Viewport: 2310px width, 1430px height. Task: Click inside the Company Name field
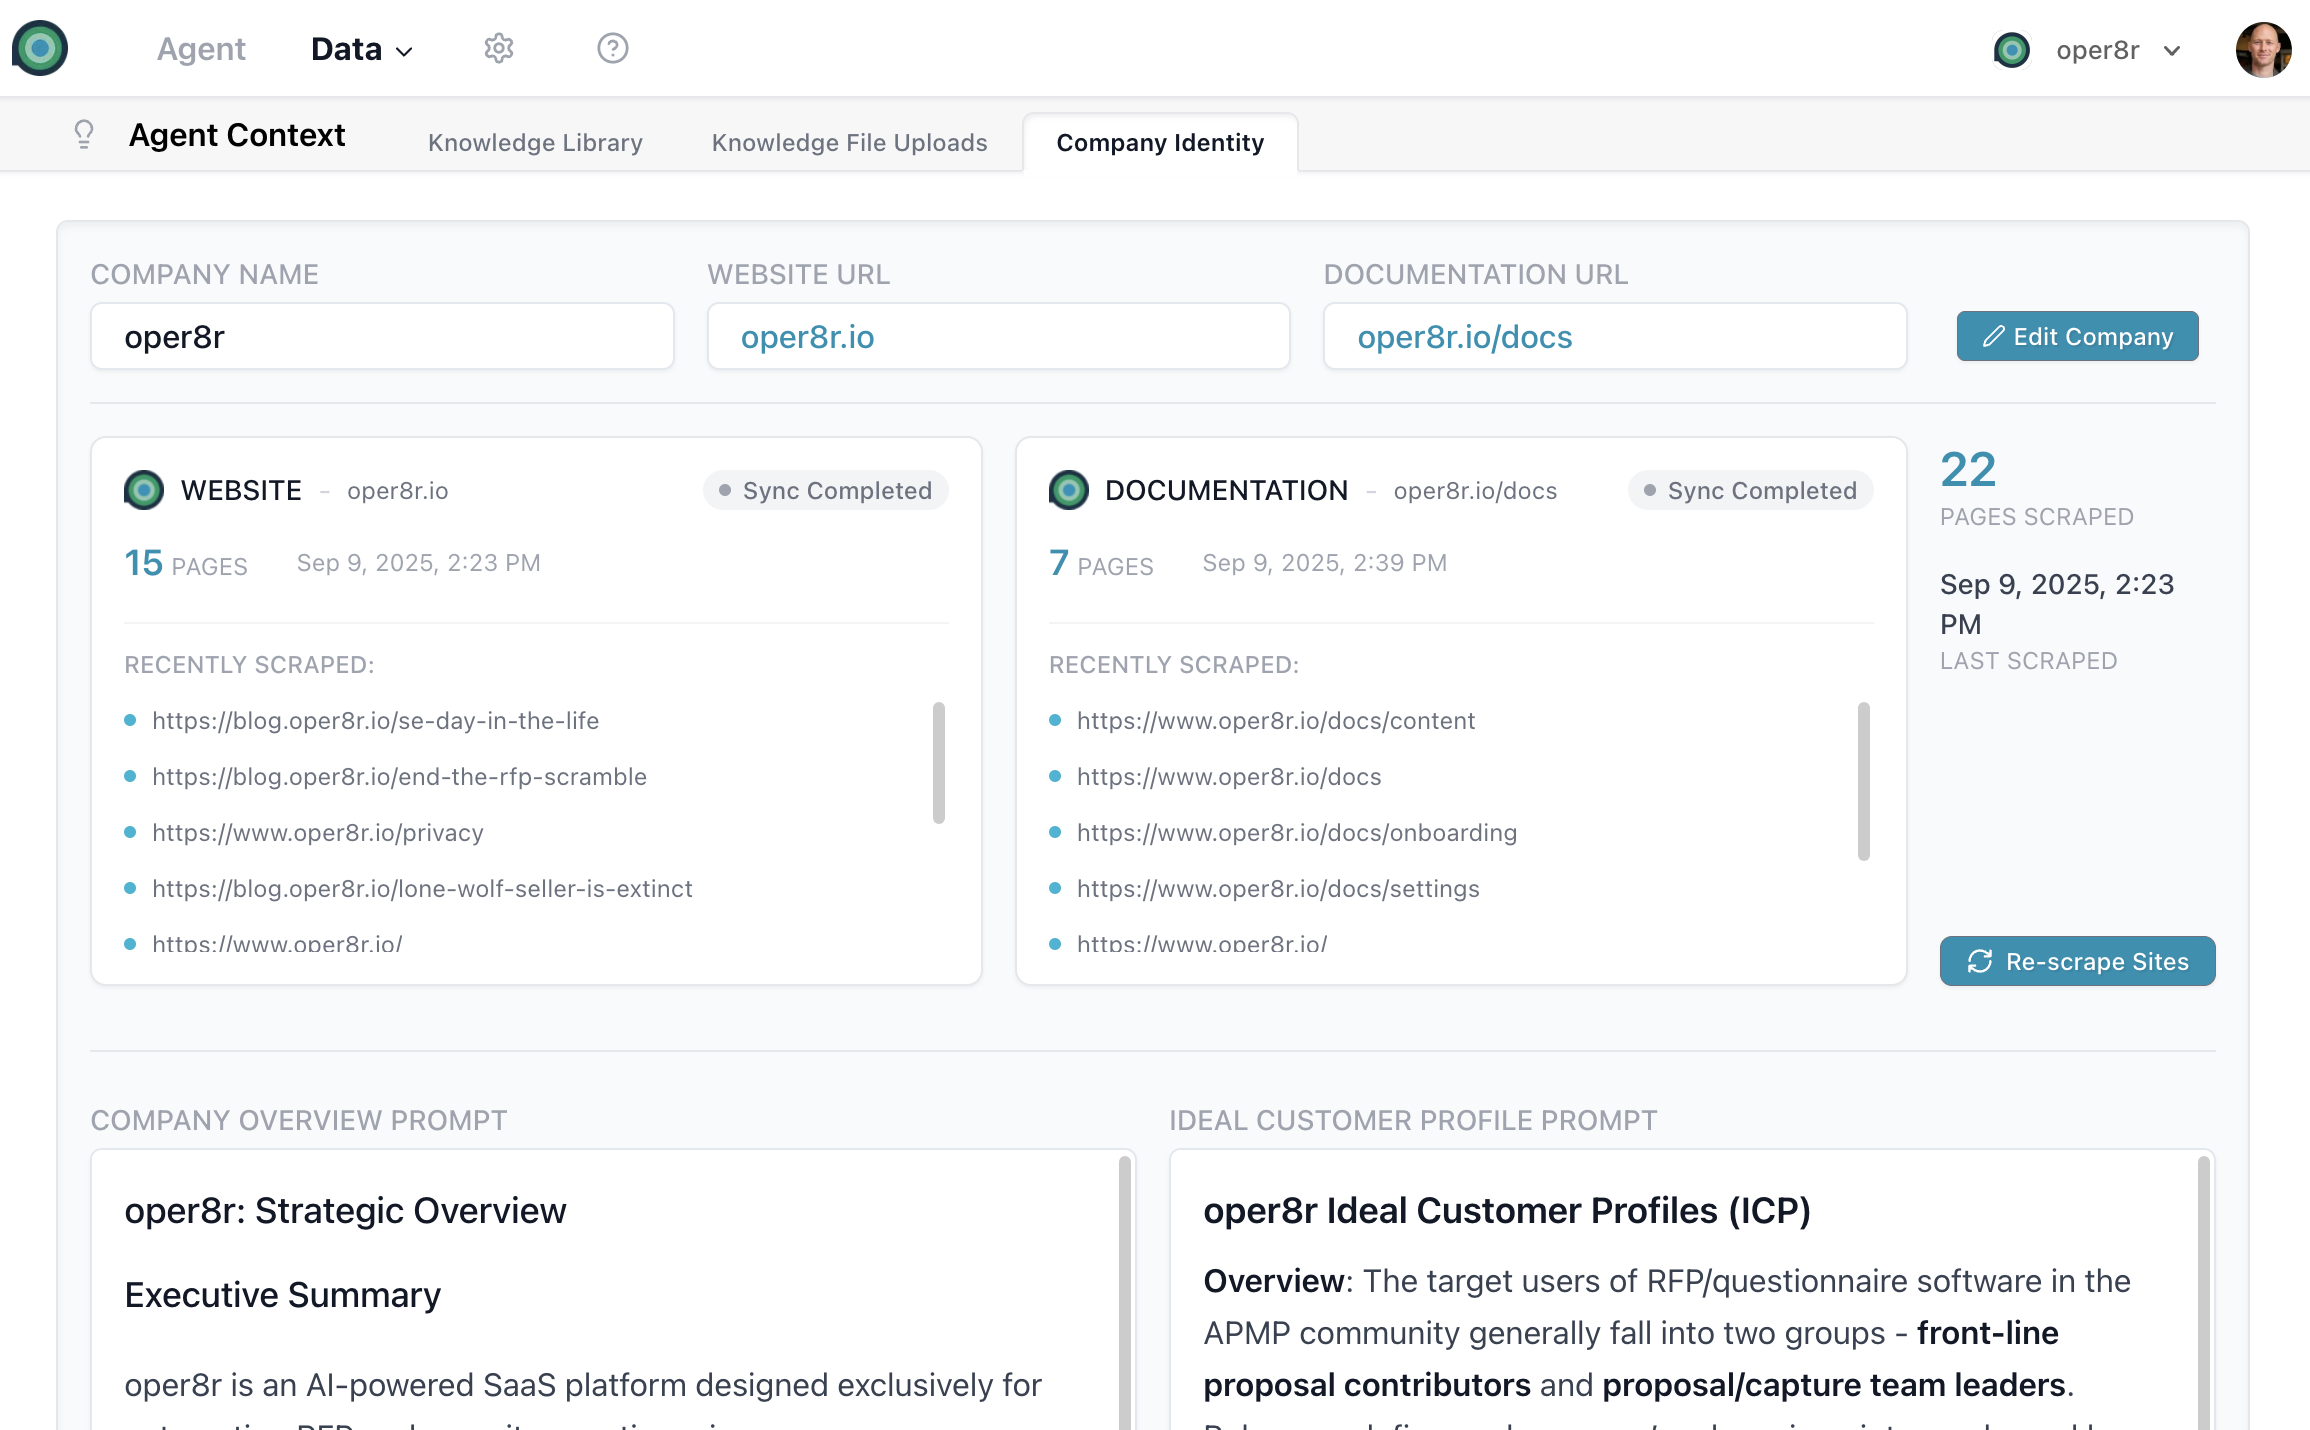tap(382, 336)
